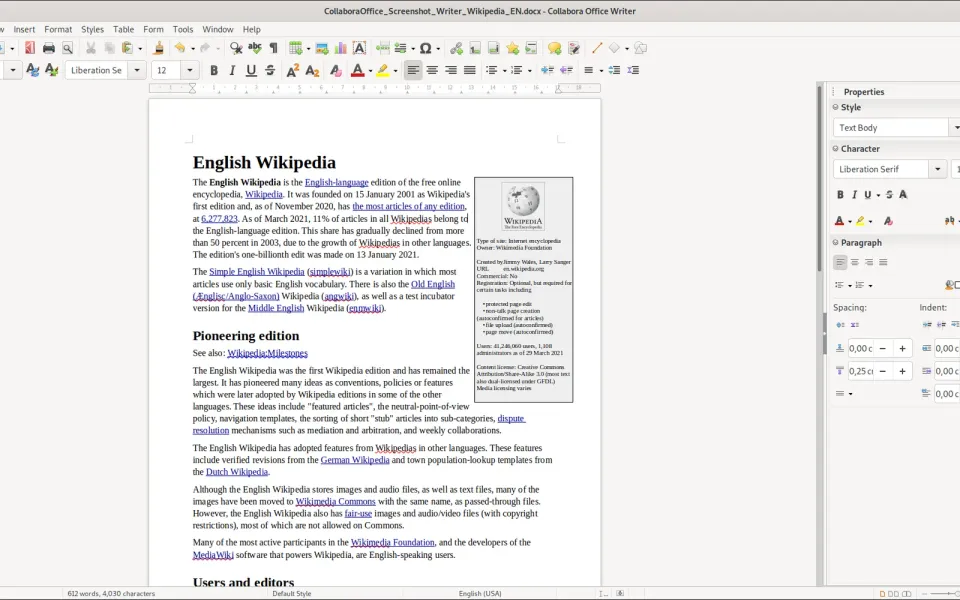
Task: Click the English-language hyperlink in document
Action: 337,182
